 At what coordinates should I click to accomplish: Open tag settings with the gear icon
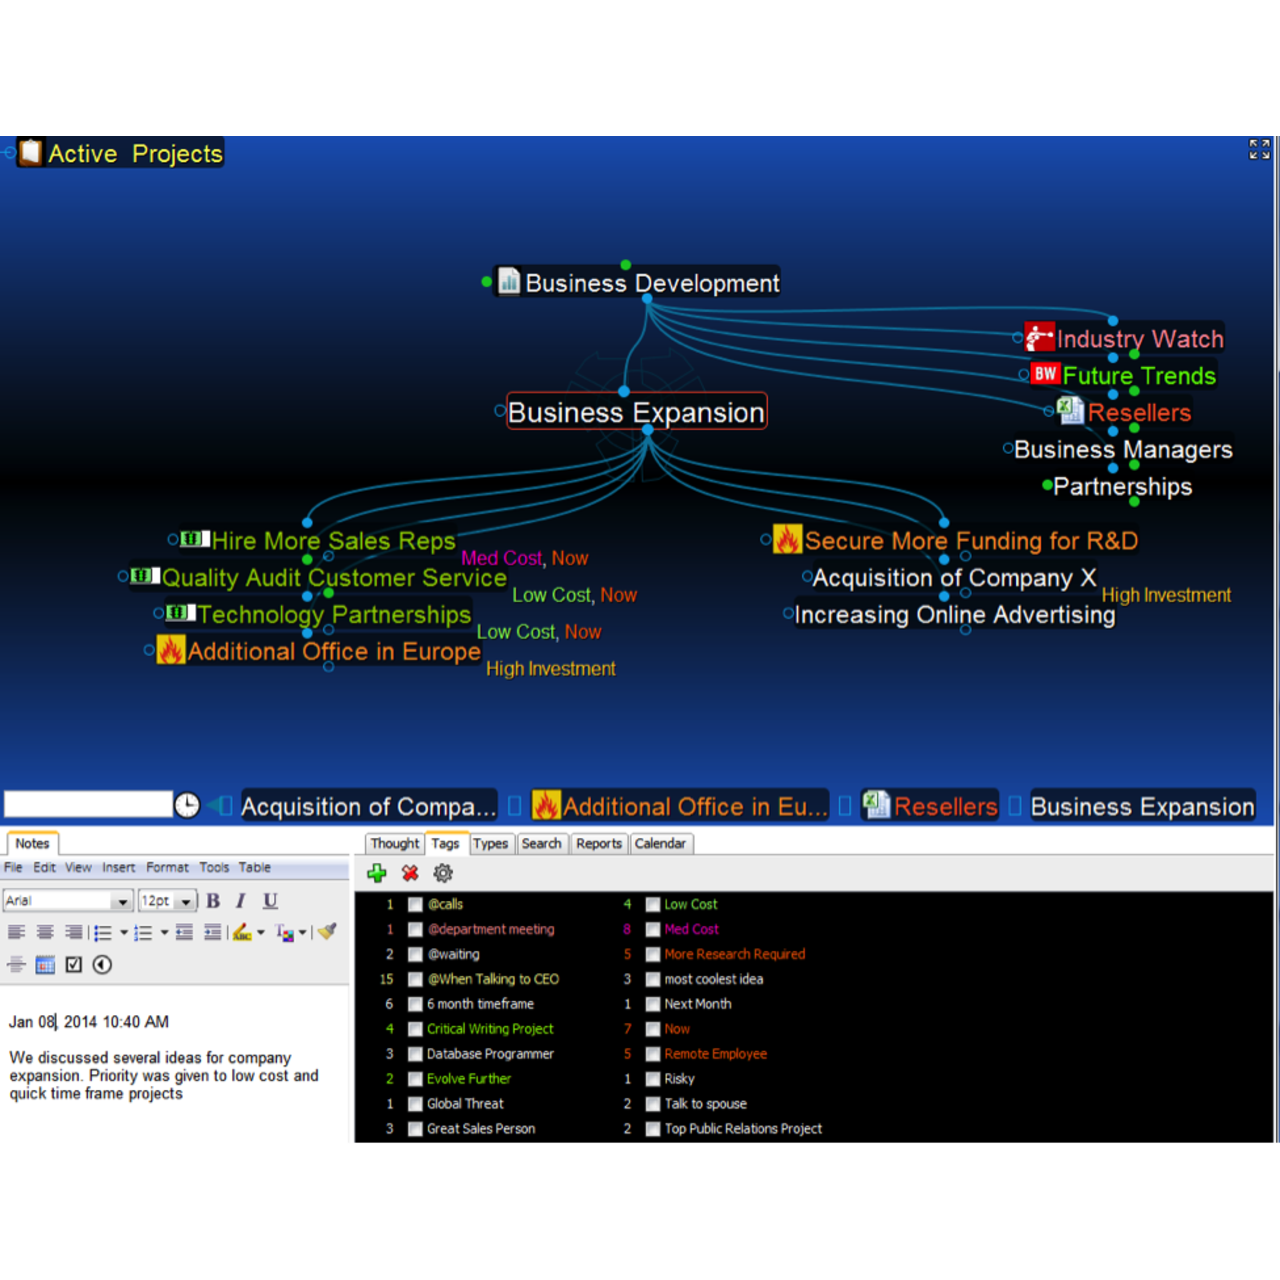click(x=443, y=873)
